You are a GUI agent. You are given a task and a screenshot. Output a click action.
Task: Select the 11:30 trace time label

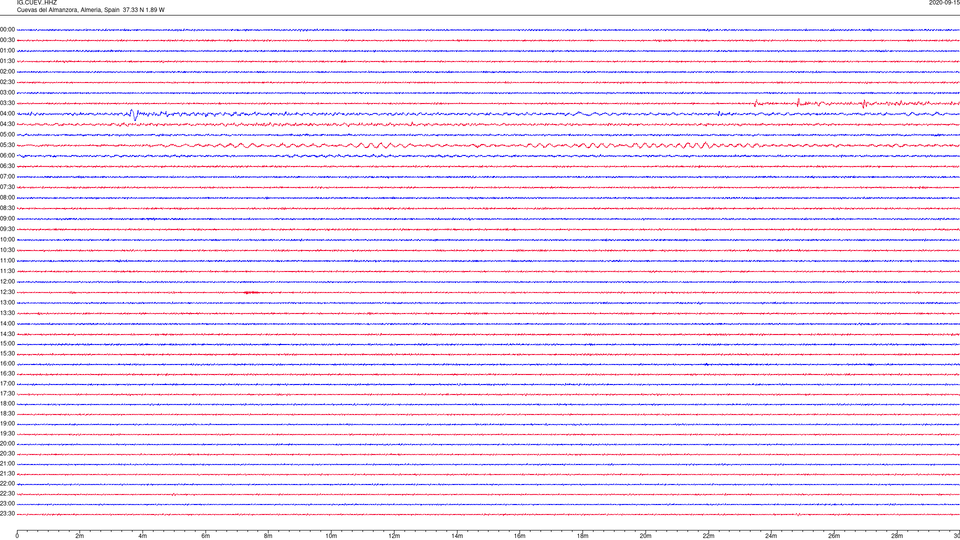[x=7, y=271]
